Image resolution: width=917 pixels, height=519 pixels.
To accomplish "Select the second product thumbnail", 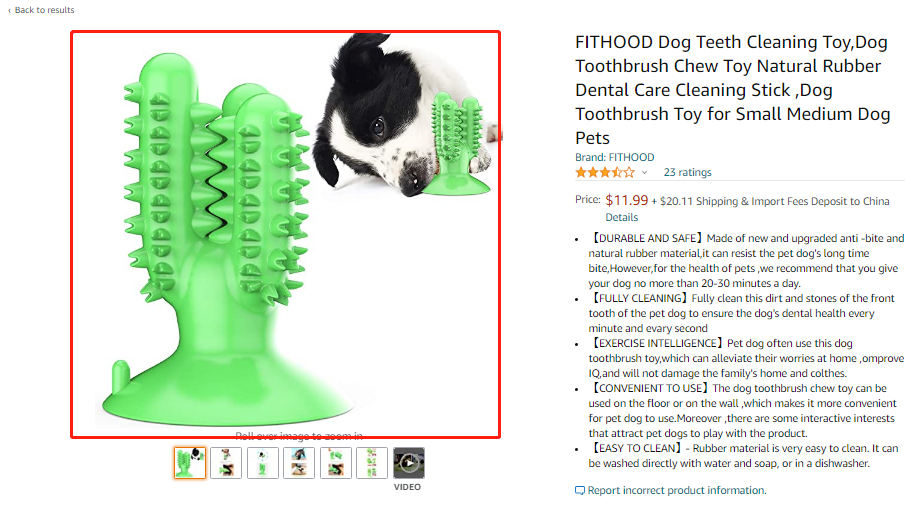I will click(226, 463).
